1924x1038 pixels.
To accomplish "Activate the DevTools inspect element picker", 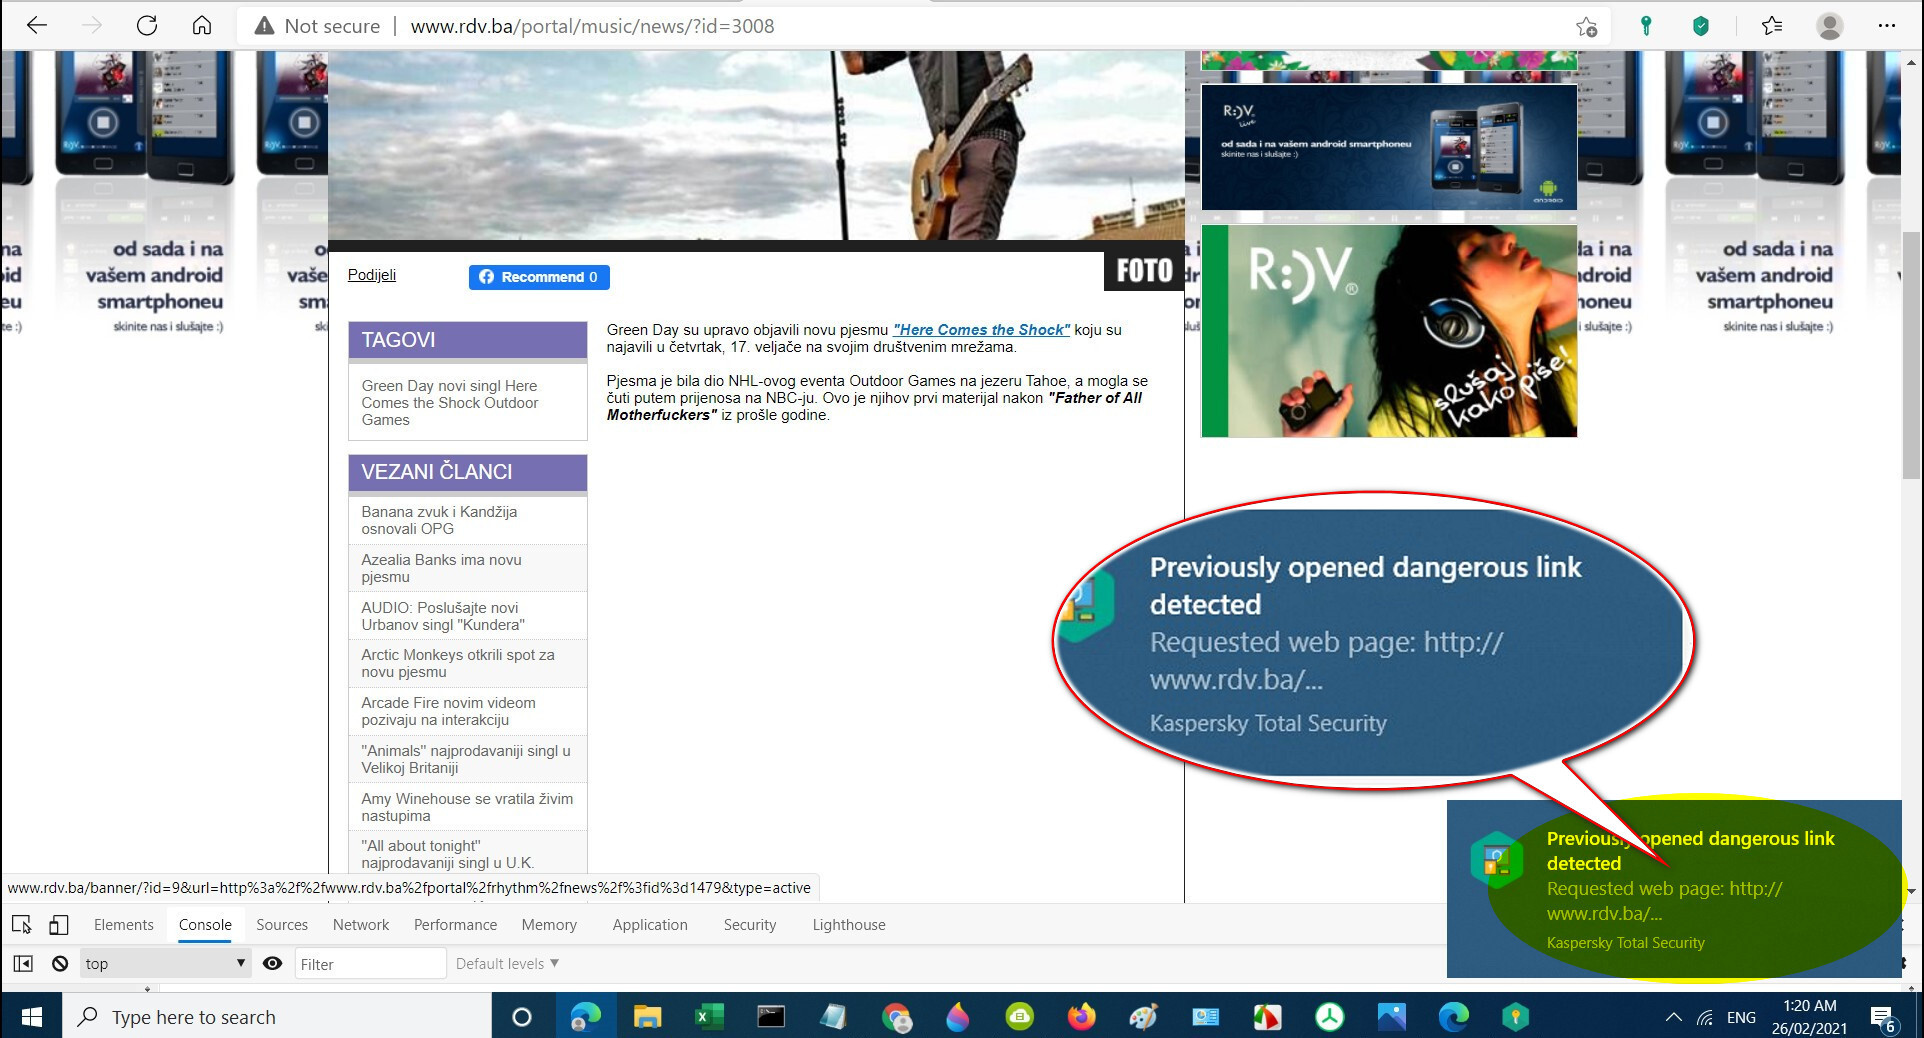I will 22,925.
